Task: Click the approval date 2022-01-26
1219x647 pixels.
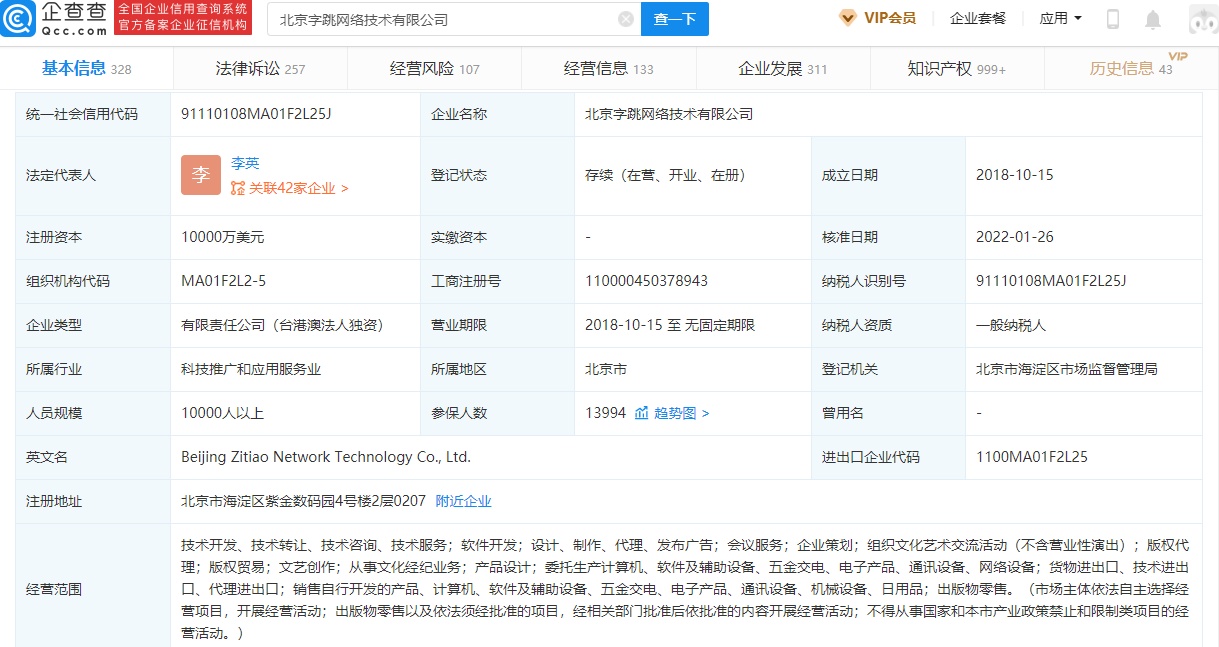Action: [x=1014, y=237]
